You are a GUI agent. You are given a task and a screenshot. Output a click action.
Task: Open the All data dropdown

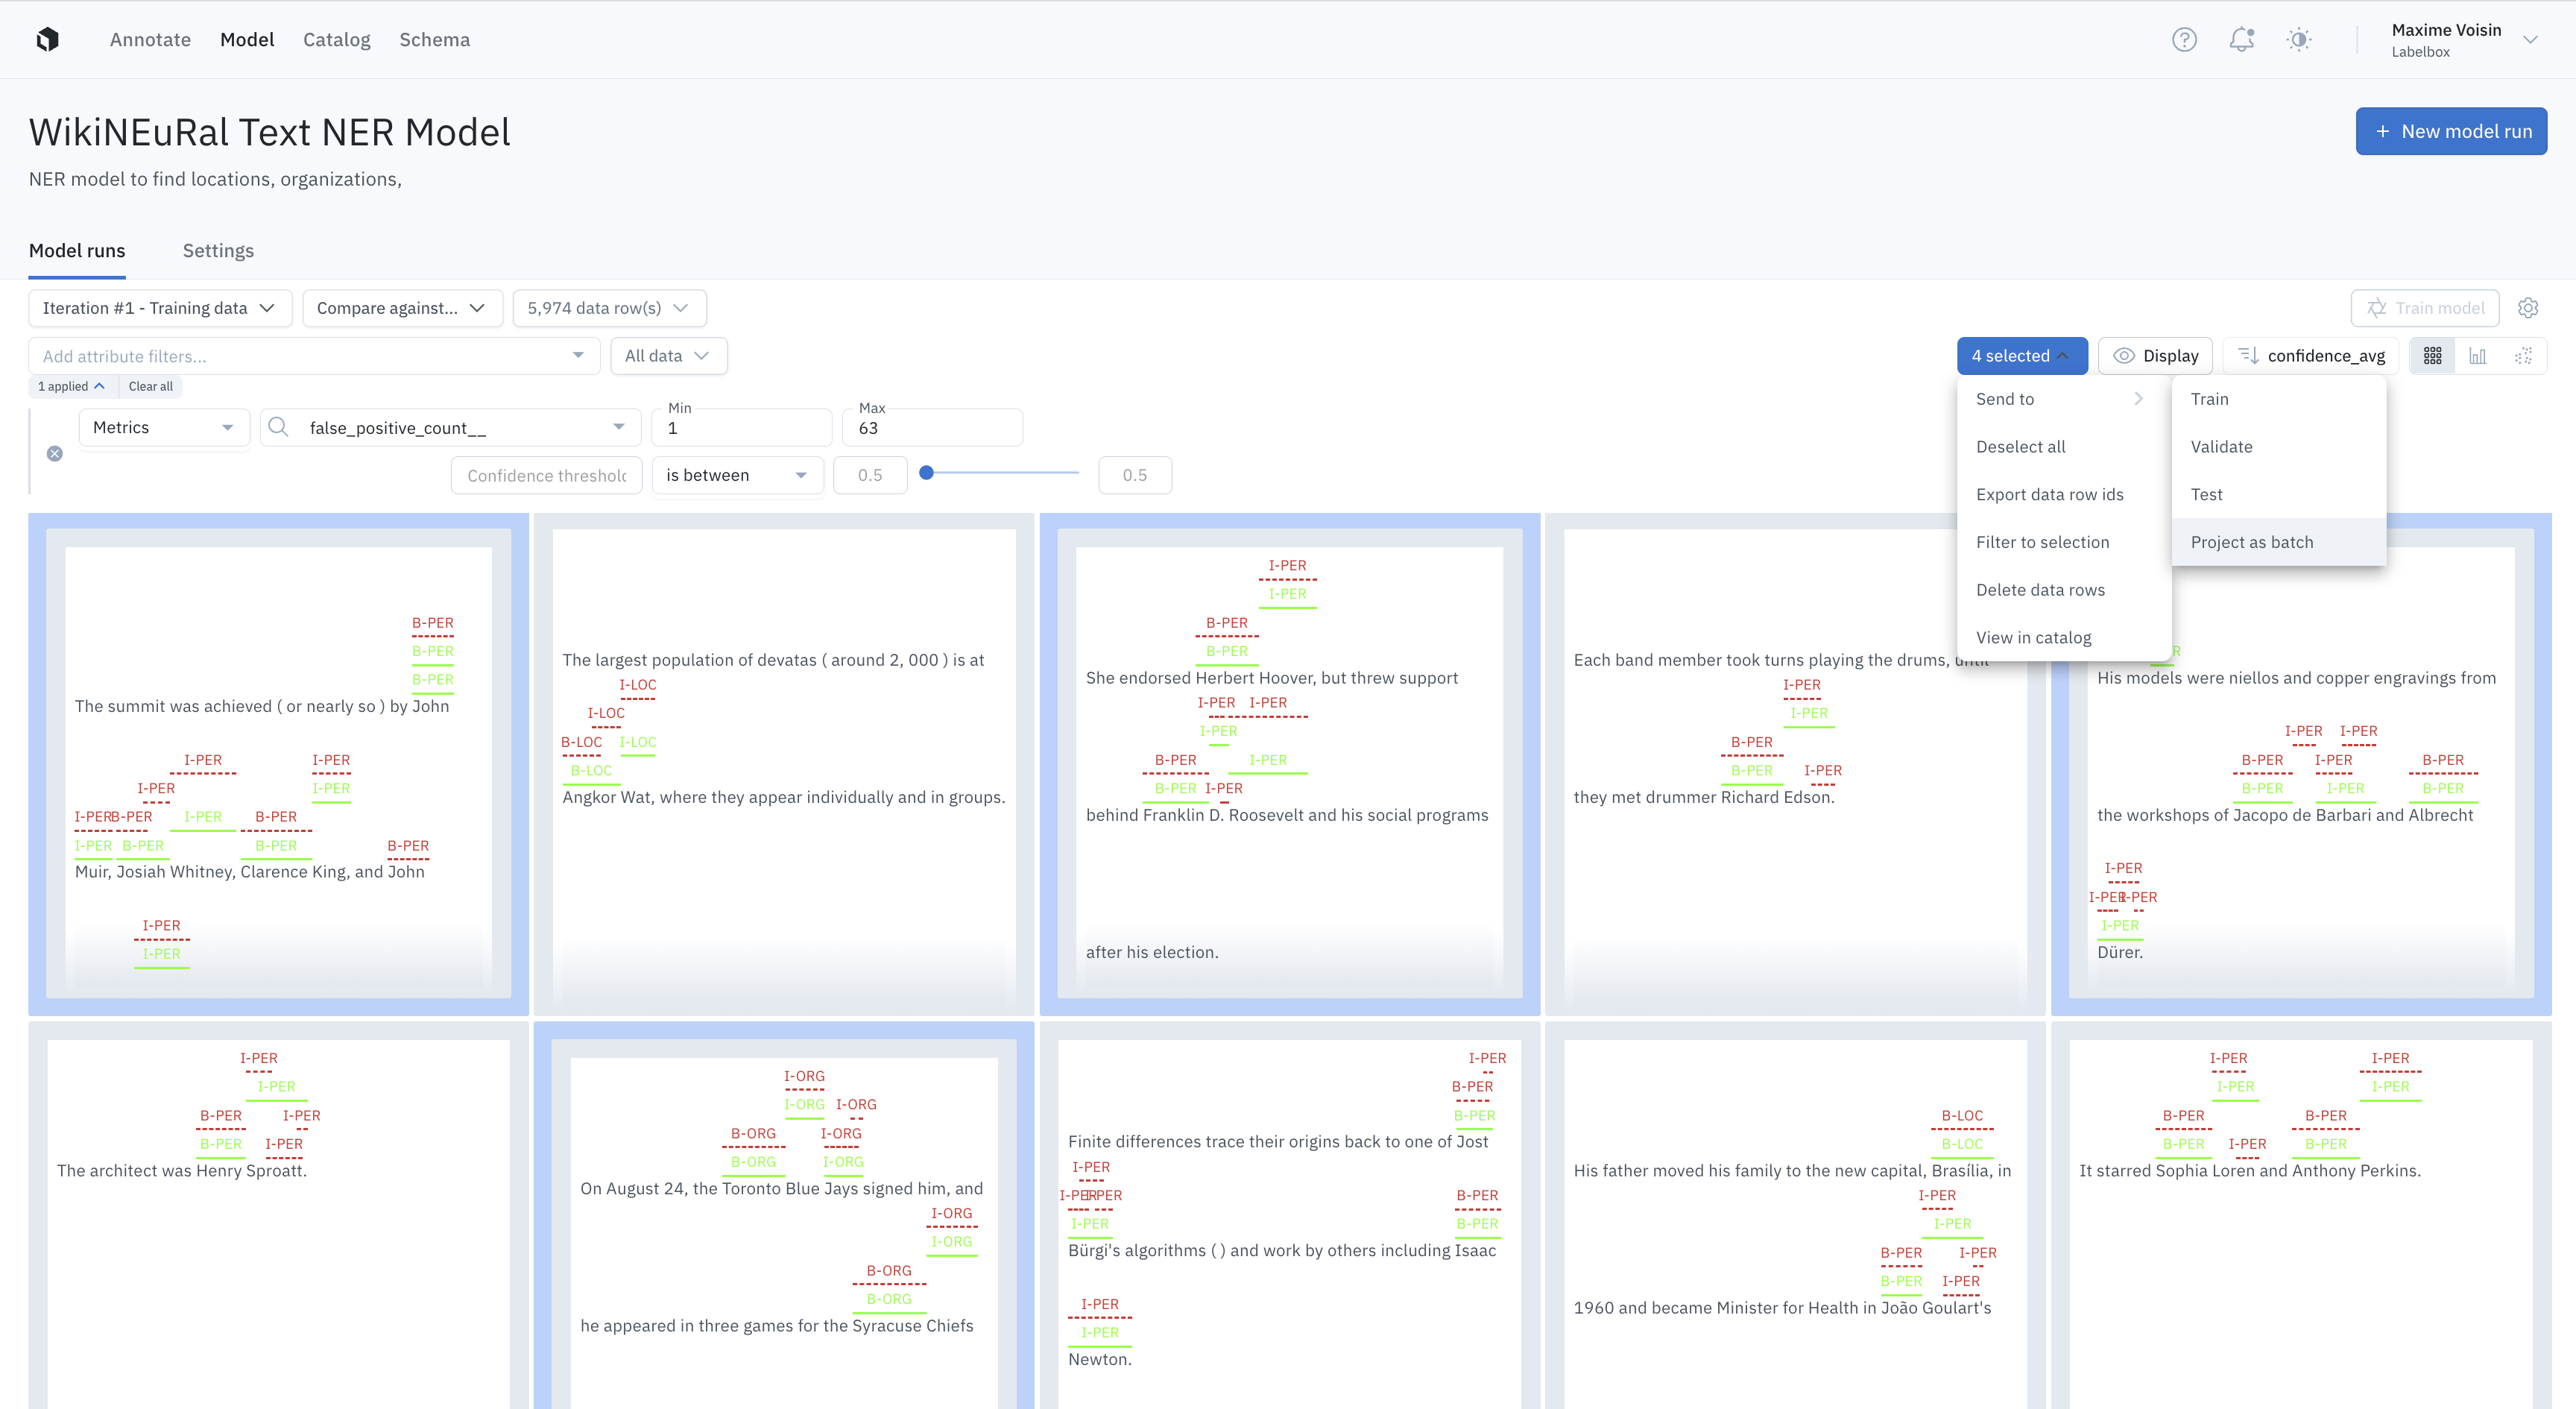click(x=668, y=356)
